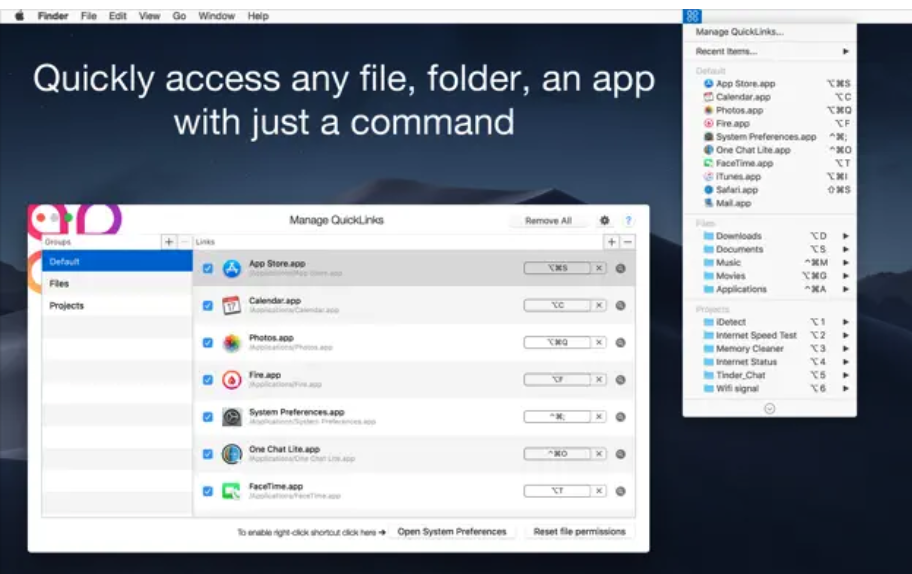Expand the Downloads folder submenu arrow

[x=846, y=236]
